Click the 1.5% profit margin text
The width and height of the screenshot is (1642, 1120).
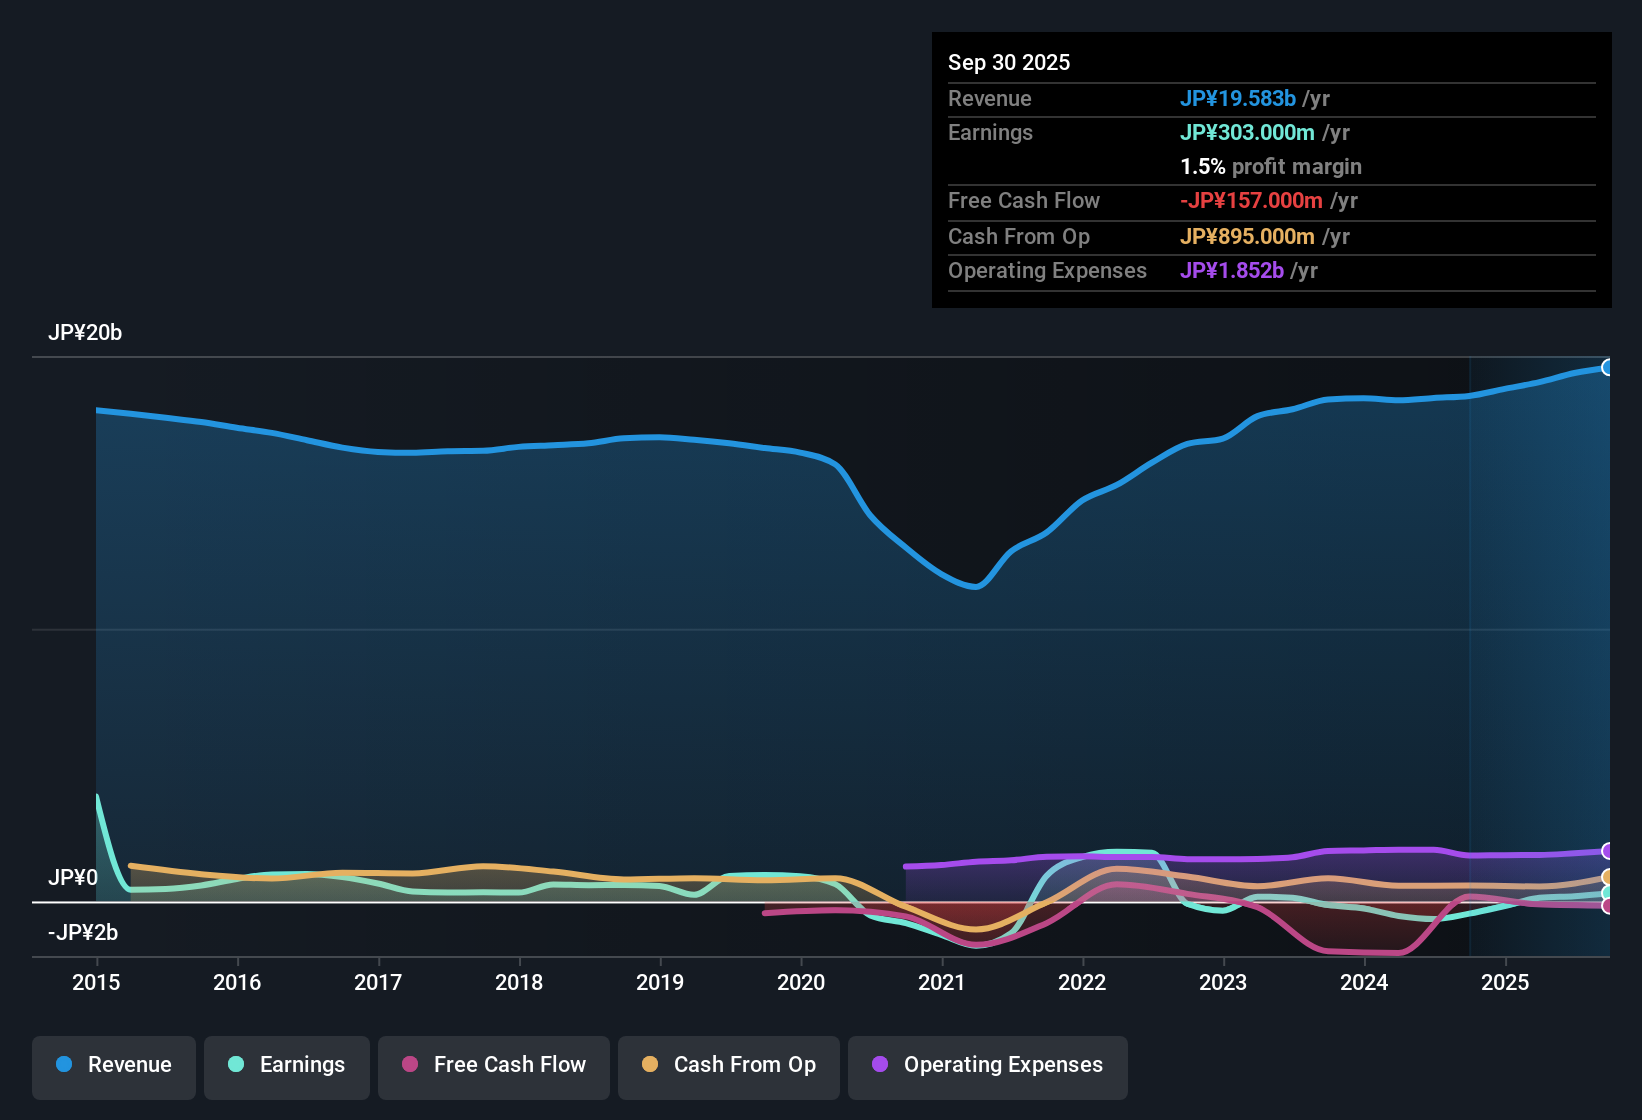[1271, 167]
